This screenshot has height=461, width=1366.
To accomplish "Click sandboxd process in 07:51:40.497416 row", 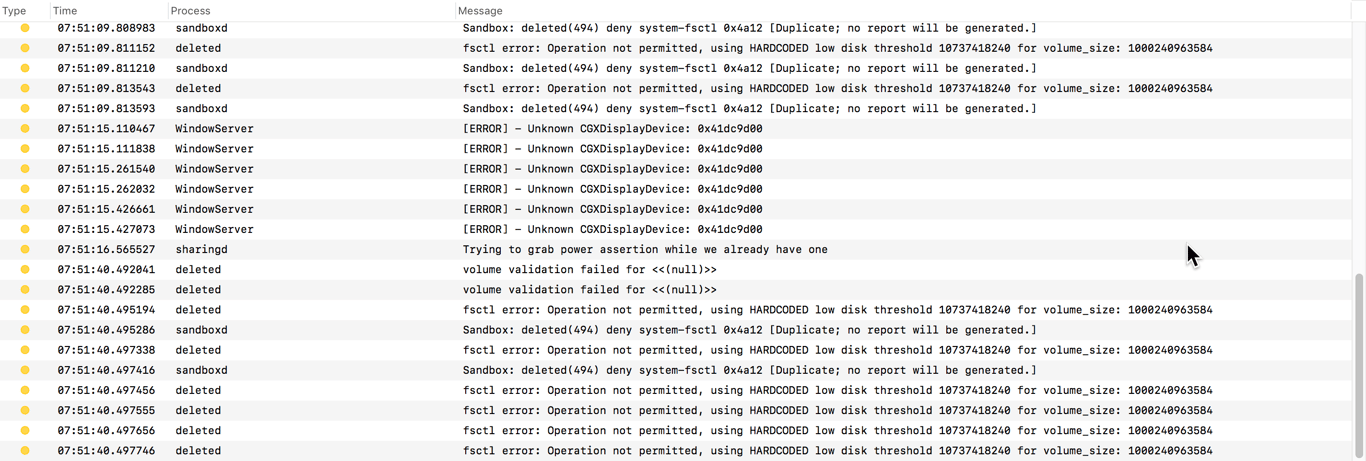I will coord(201,370).
